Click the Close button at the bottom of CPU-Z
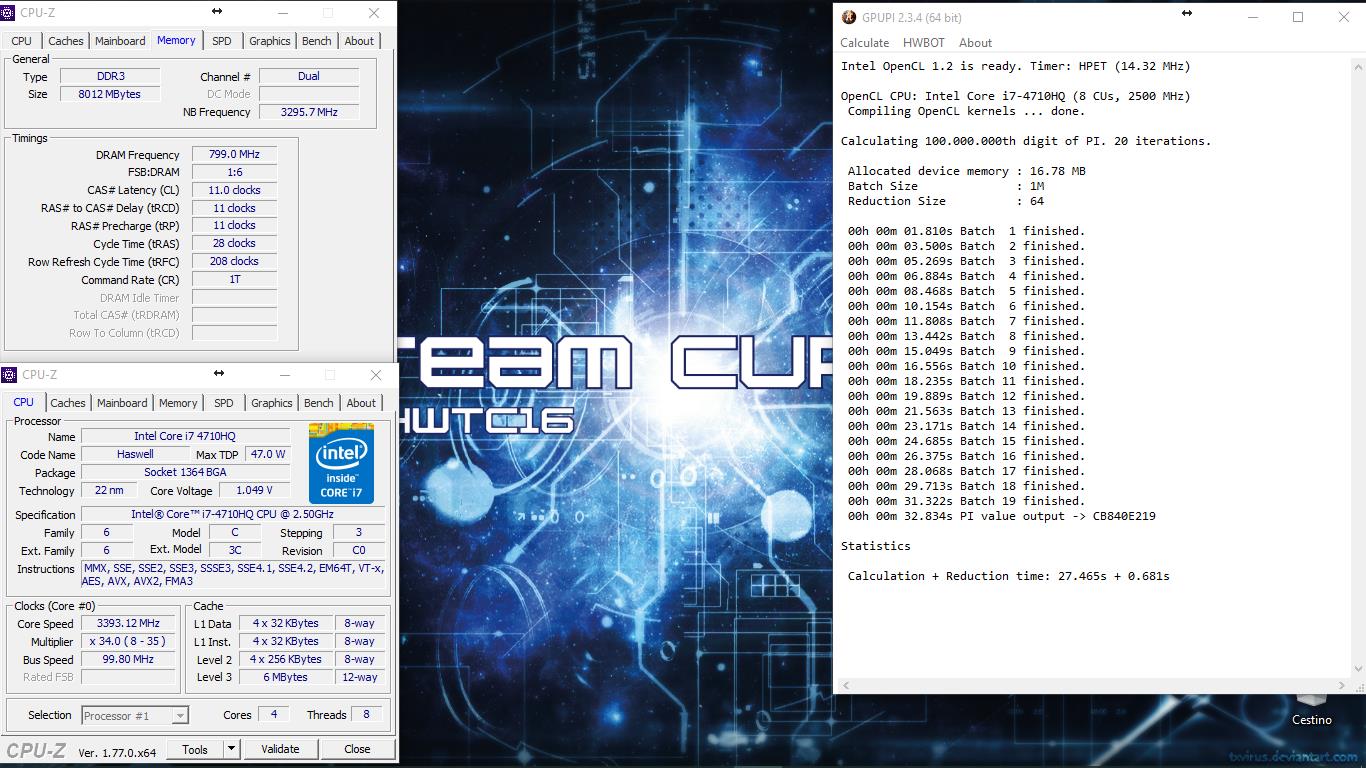 pos(357,749)
